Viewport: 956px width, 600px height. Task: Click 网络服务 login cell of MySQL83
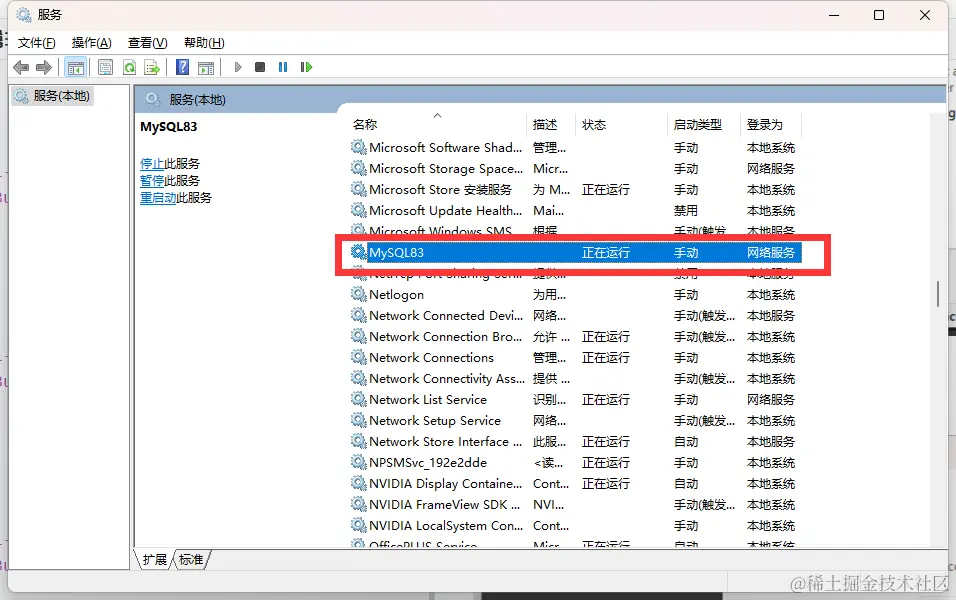coord(771,252)
